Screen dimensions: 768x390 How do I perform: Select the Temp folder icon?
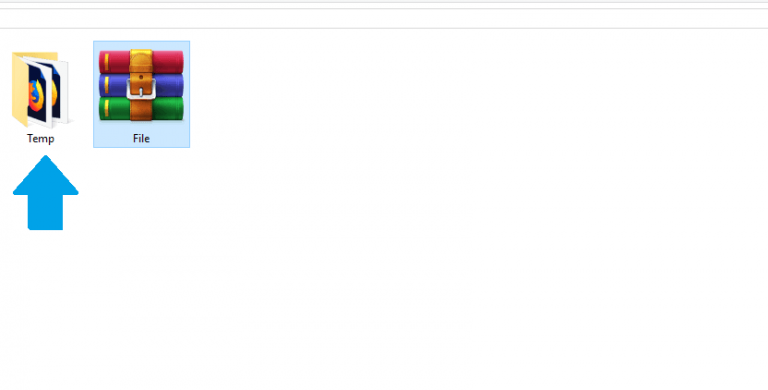point(40,90)
